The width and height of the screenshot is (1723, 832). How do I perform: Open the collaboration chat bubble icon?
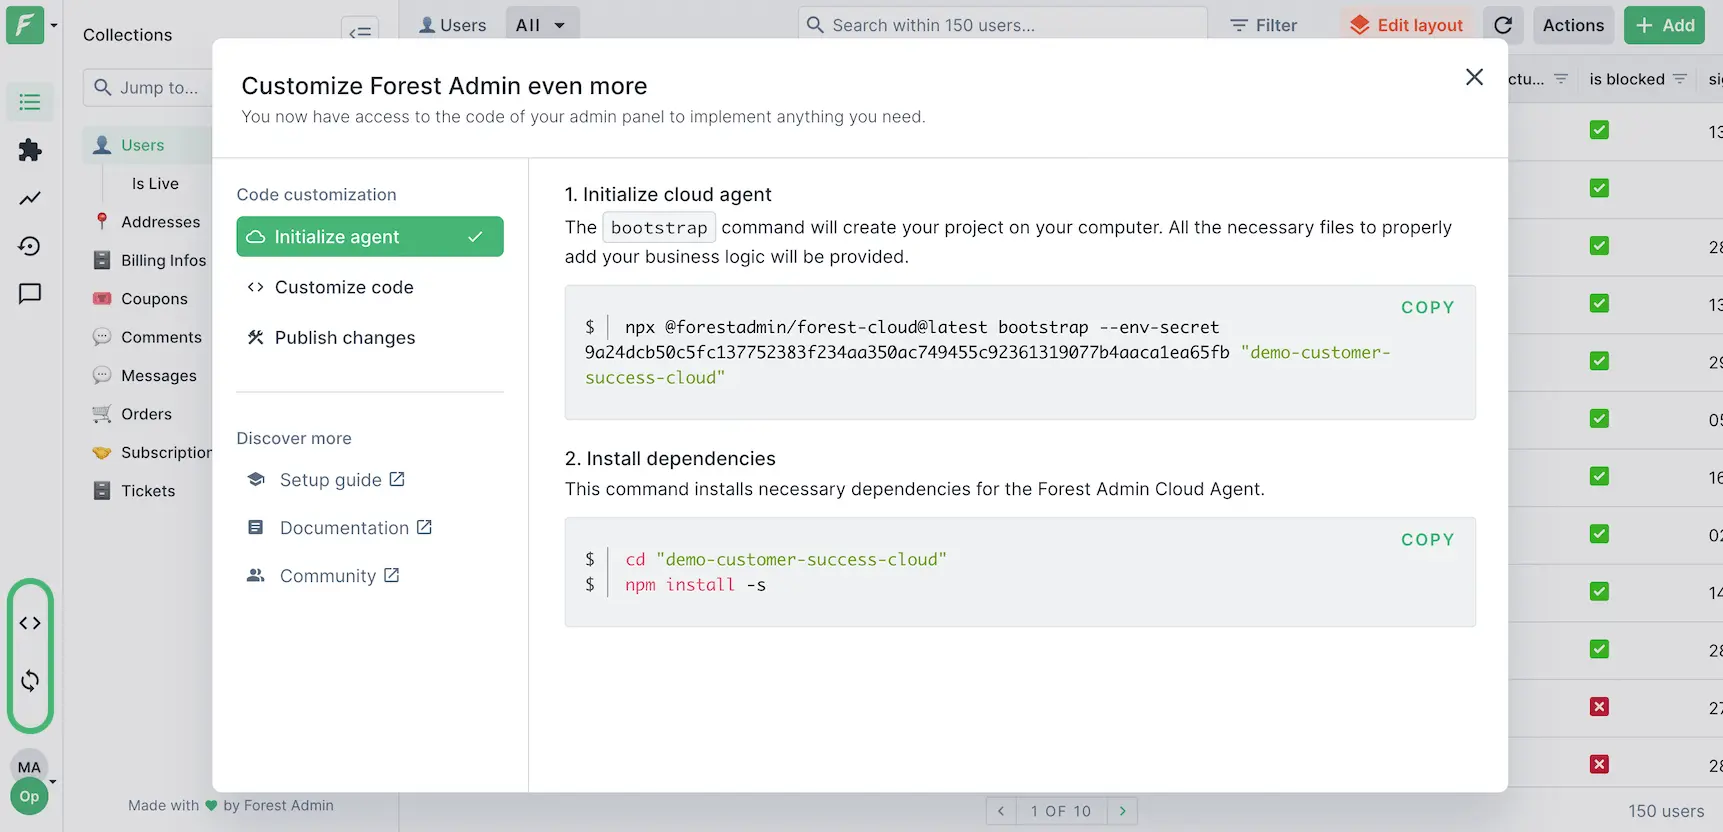tap(30, 294)
